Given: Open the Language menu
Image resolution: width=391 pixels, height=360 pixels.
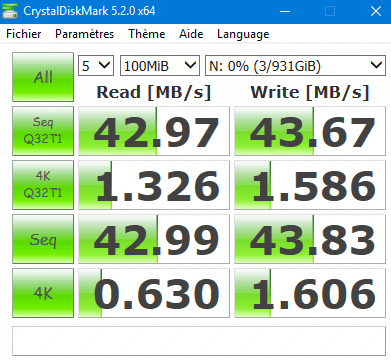Looking at the screenshot, I should [x=243, y=34].
